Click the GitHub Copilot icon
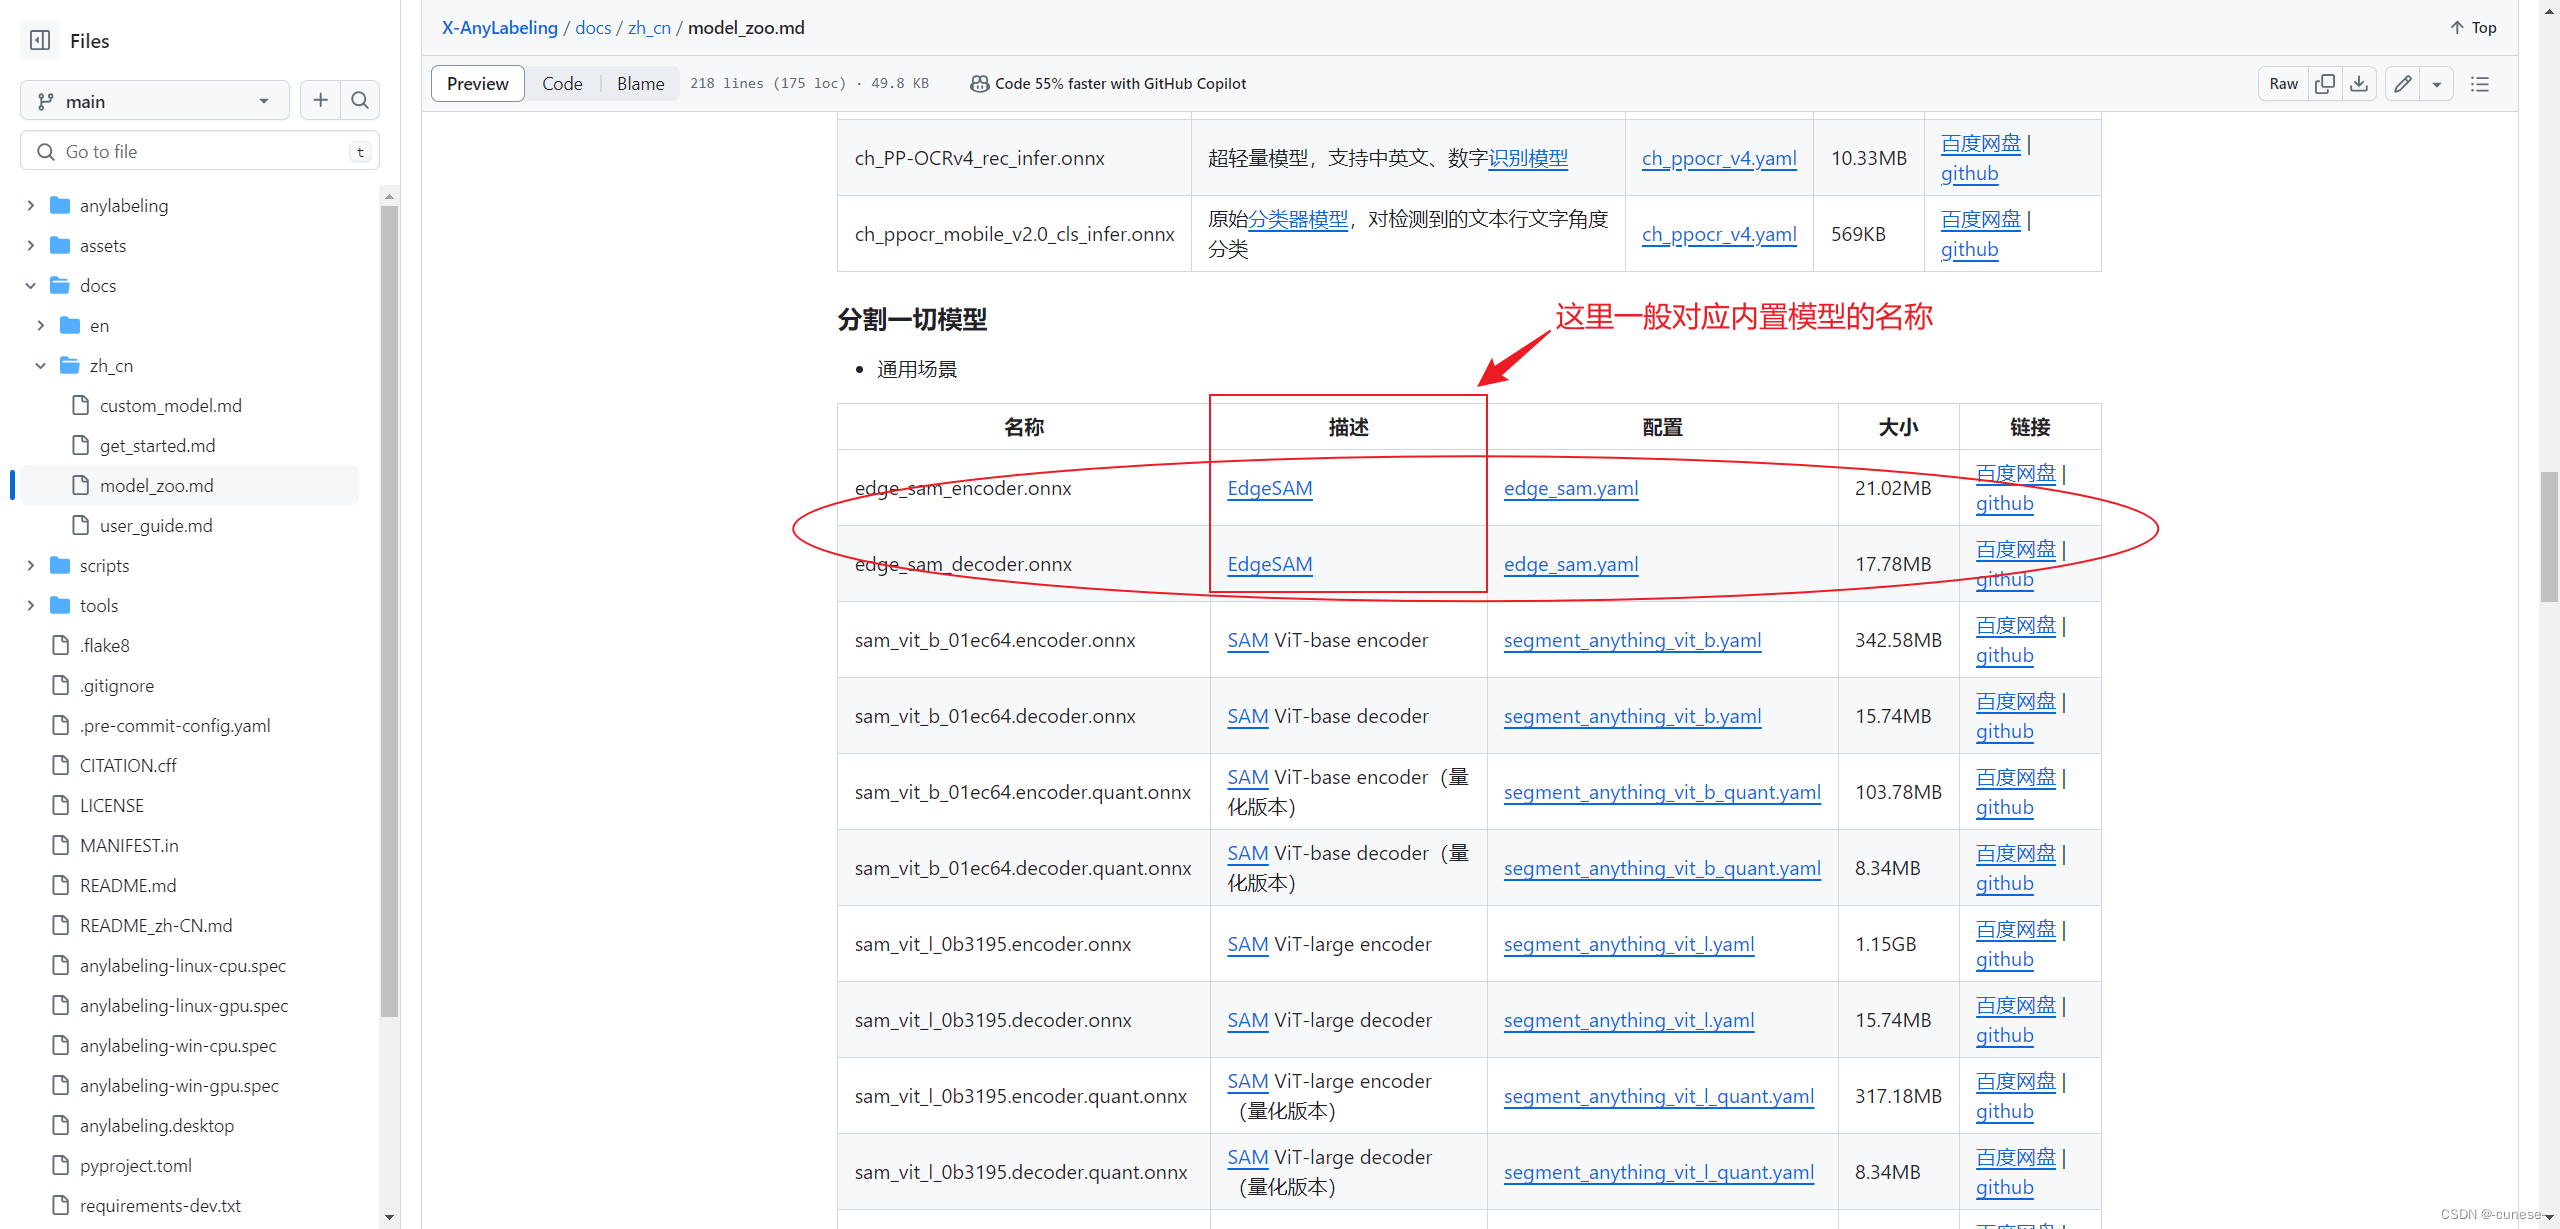This screenshot has height=1229, width=2560. (980, 84)
